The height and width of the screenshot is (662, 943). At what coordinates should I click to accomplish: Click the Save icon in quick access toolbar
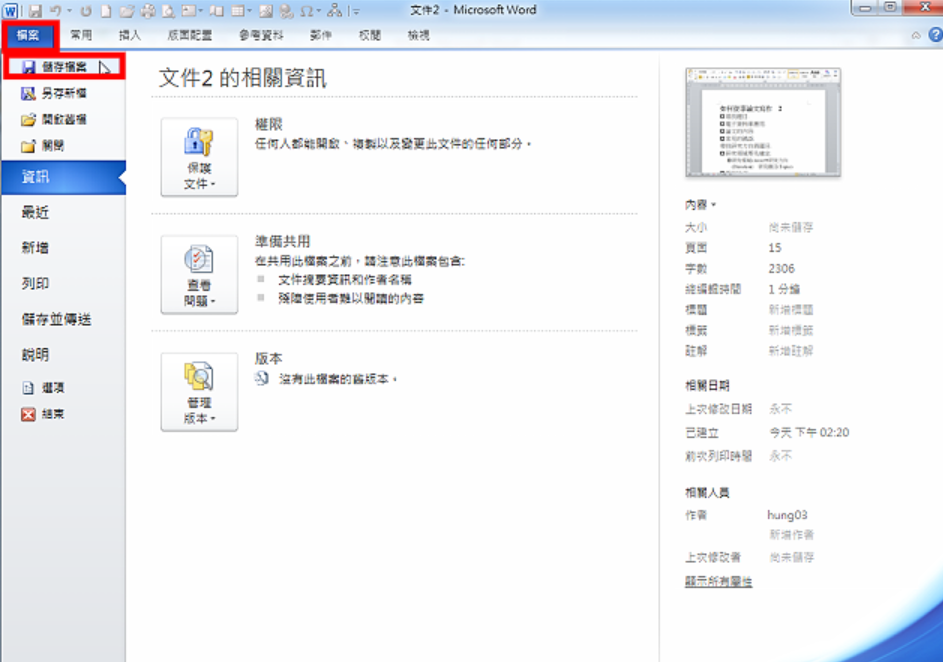(x=35, y=10)
